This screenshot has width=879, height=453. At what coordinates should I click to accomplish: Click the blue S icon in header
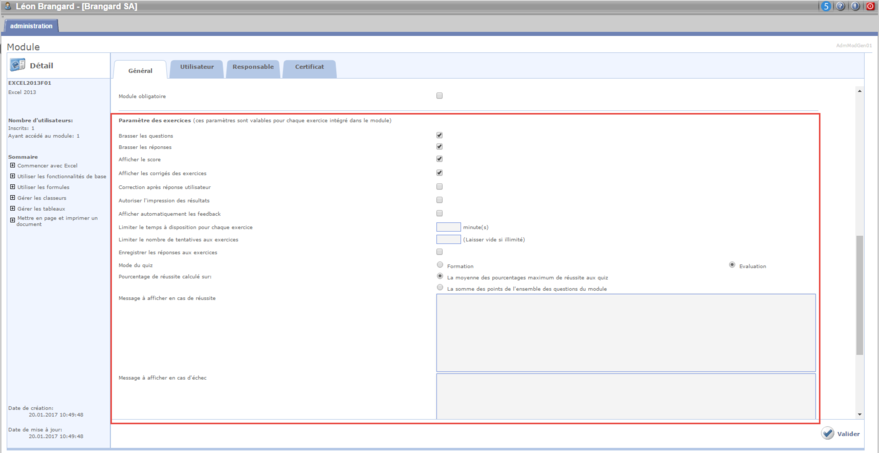826,6
